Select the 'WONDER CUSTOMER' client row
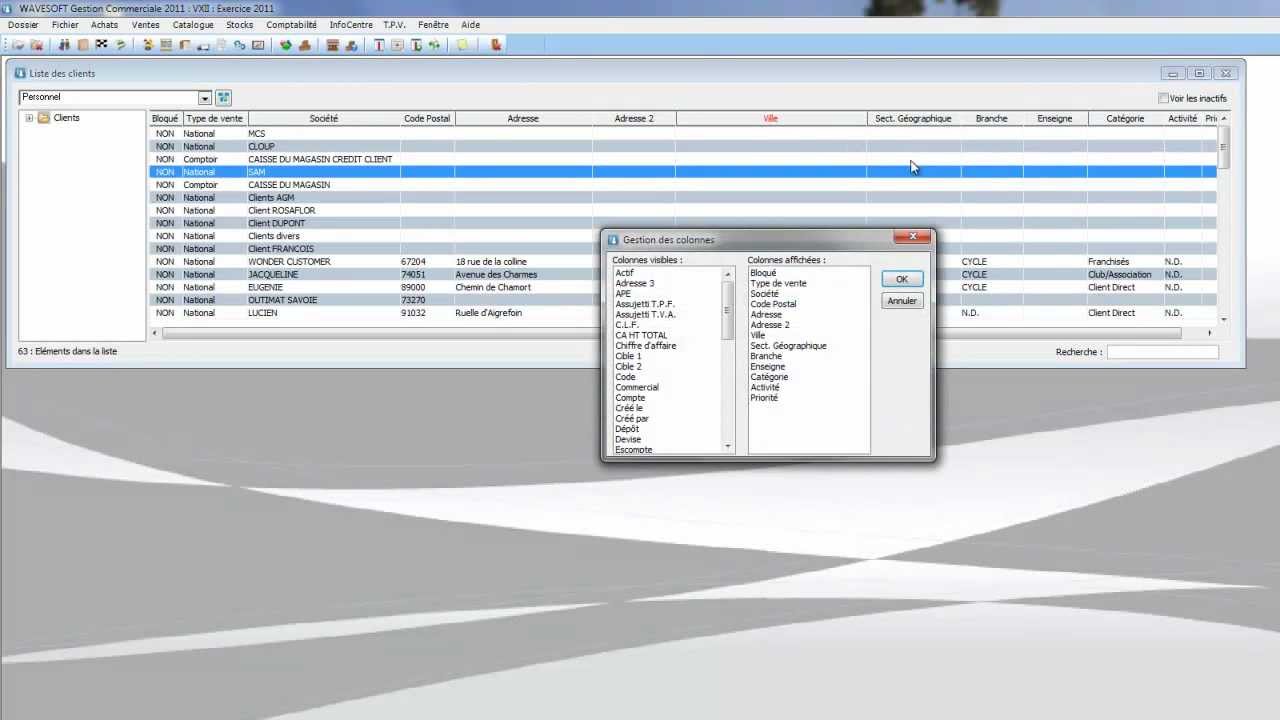The height and width of the screenshot is (720, 1280). [683, 262]
